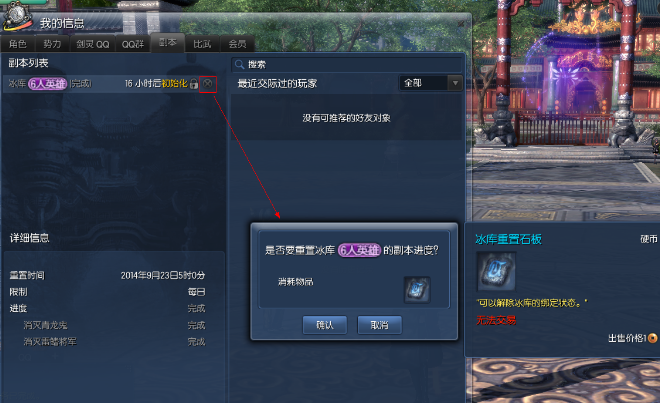Click the pin icon at the panel's top-right corner
Image resolution: width=660 pixels, height=403 pixels.
pyautogui.click(x=461, y=24)
